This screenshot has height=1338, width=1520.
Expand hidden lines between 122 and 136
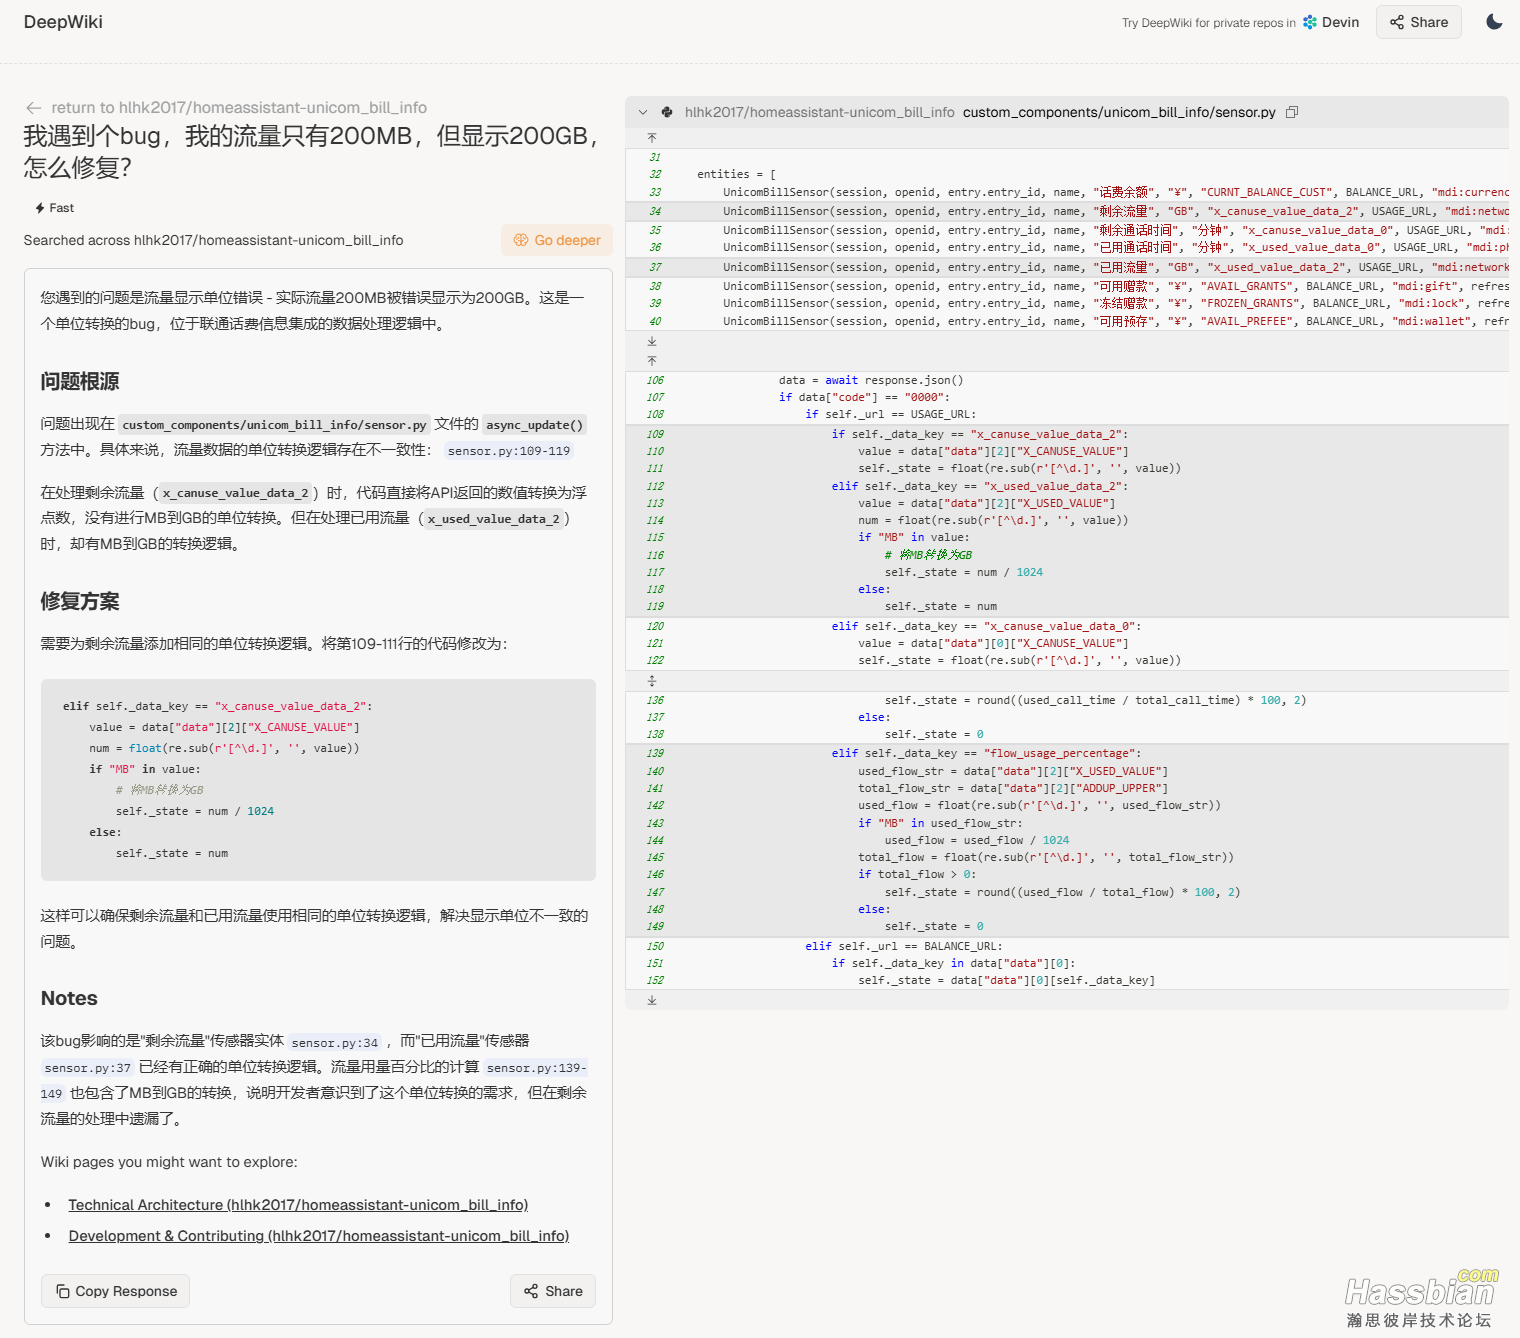pos(652,680)
